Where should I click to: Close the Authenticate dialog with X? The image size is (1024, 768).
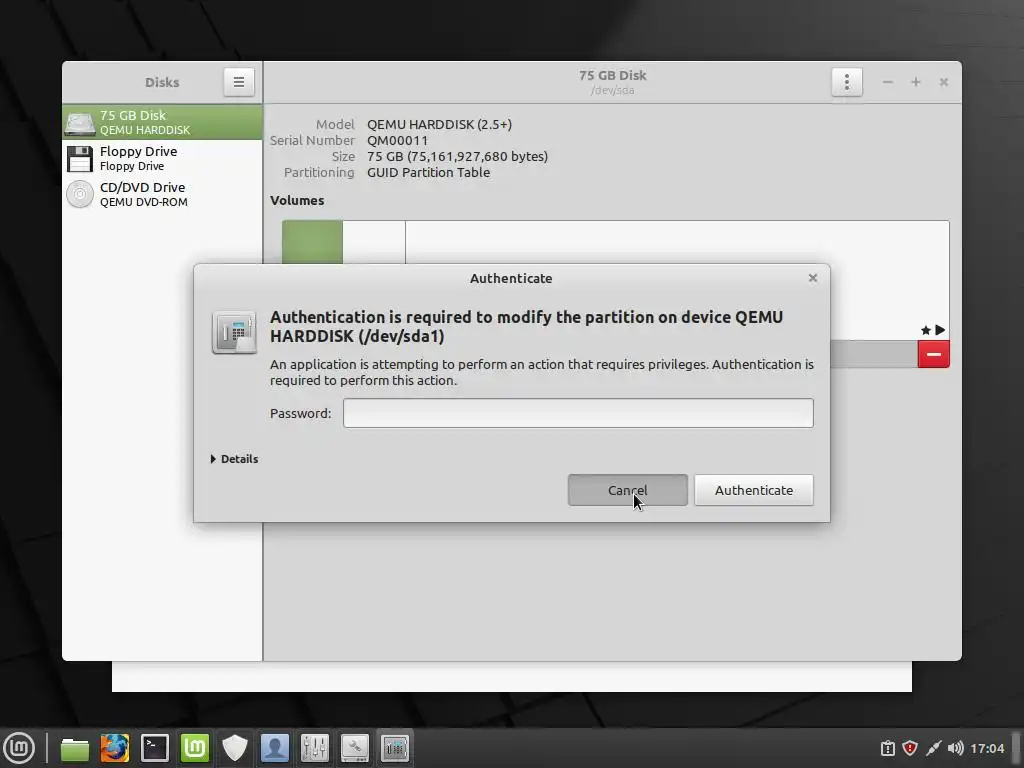click(812, 278)
